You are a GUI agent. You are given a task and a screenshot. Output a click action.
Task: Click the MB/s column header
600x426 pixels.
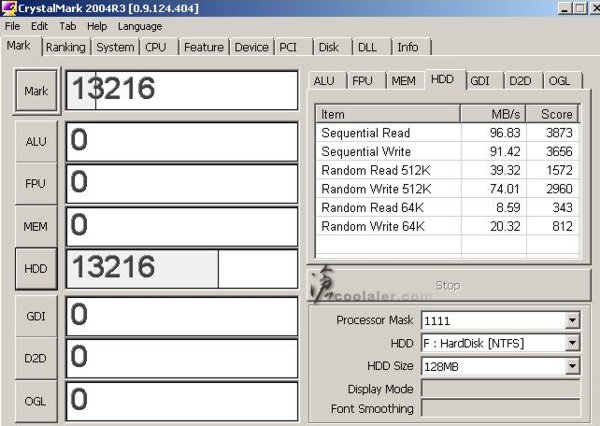click(493, 114)
